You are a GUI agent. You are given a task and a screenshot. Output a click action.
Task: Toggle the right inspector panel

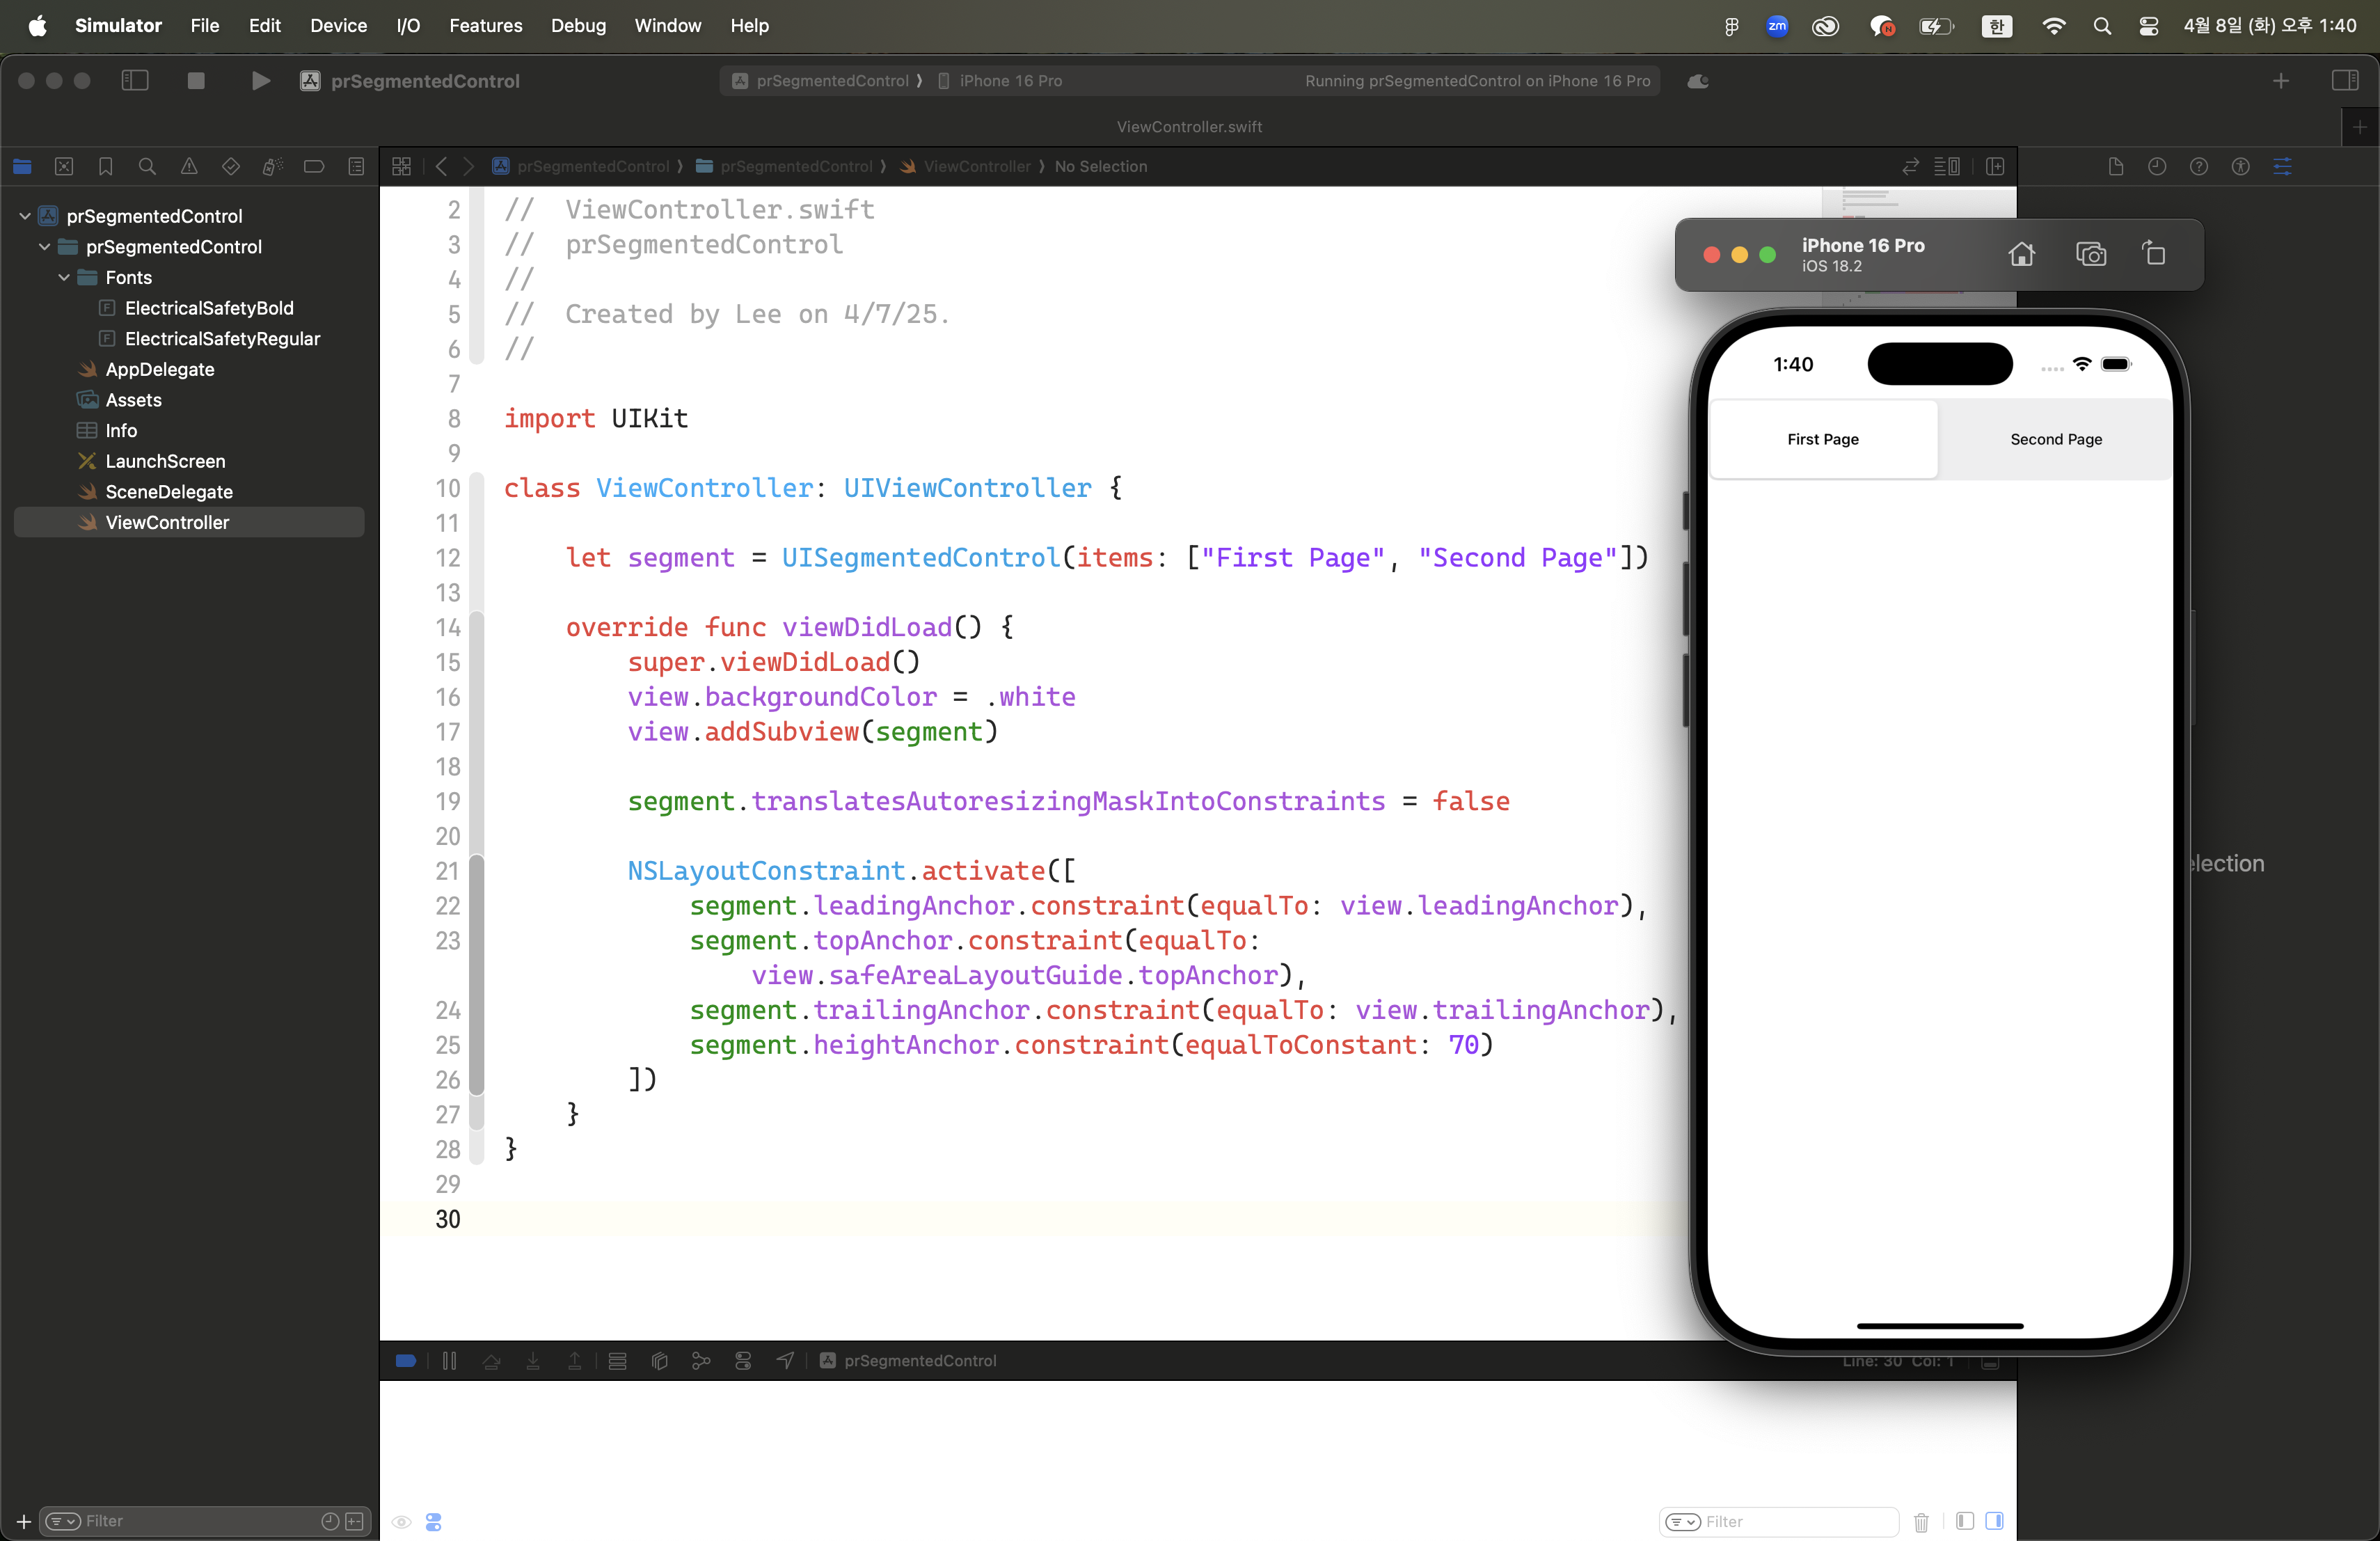click(x=2344, y=81)
